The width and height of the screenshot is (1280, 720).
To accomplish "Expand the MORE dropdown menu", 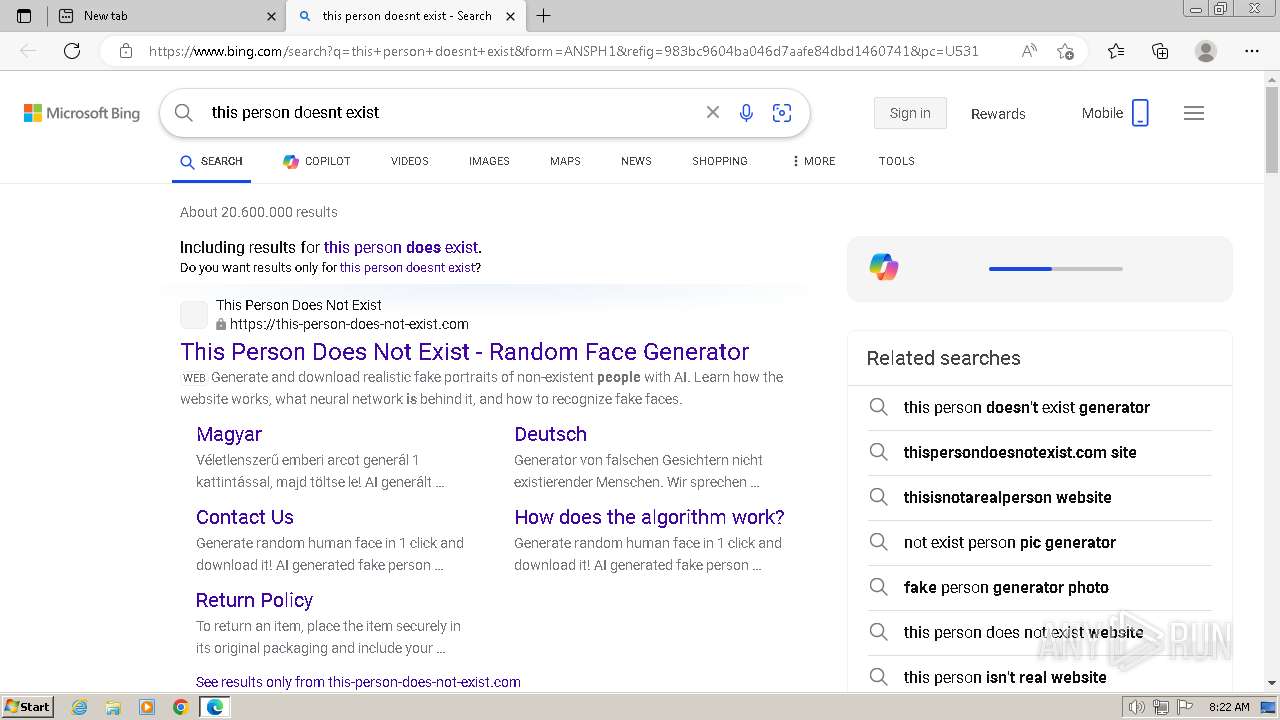I will (814, 161).
